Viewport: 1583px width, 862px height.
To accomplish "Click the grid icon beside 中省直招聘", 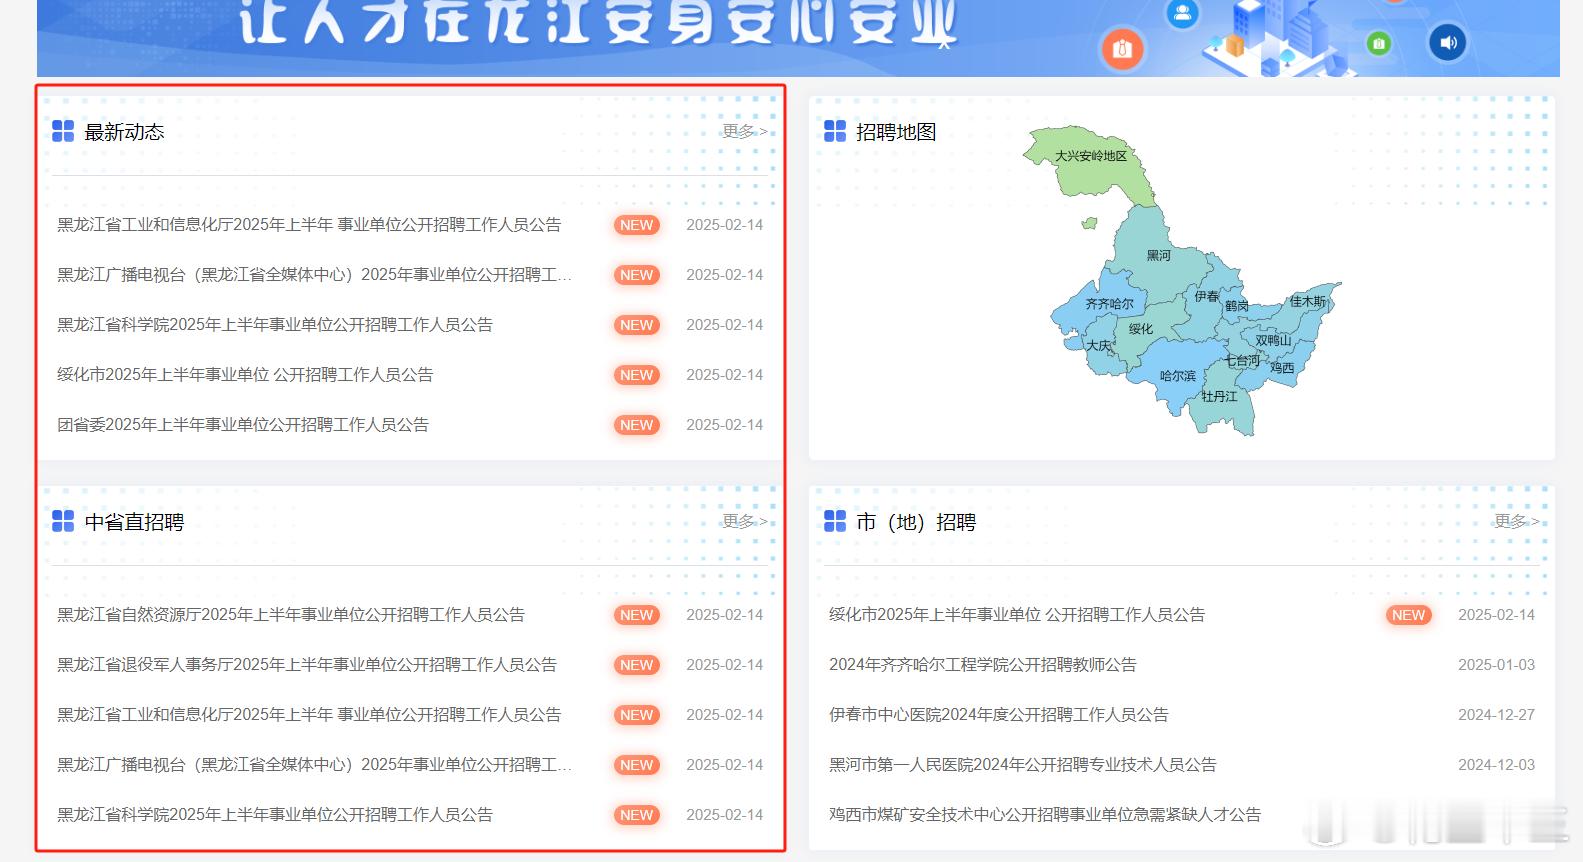I will tap(63, 521).
